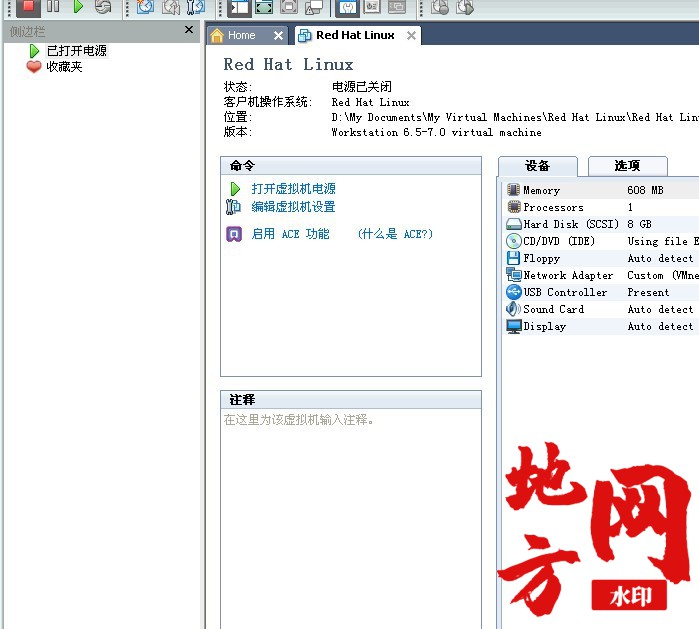Click the Console view toolbar icon

click(397, 6)
